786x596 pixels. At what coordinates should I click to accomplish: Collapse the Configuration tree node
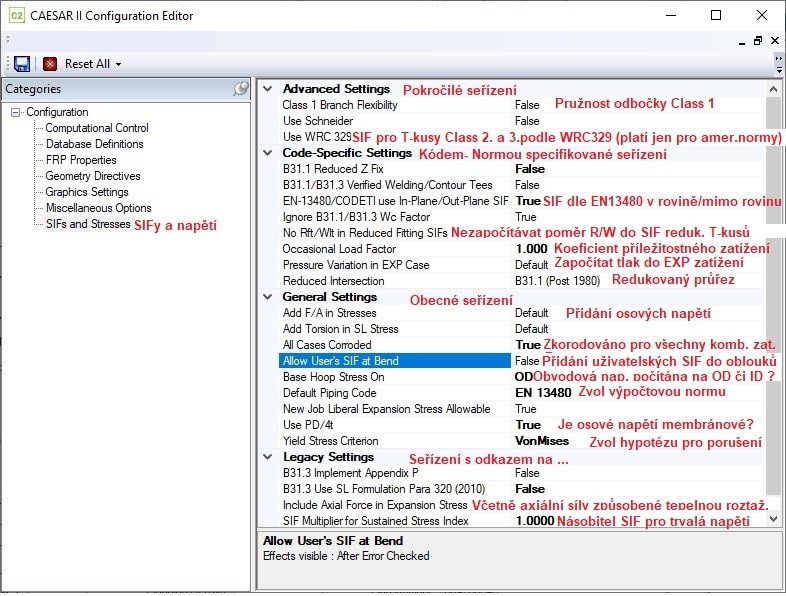16,112
